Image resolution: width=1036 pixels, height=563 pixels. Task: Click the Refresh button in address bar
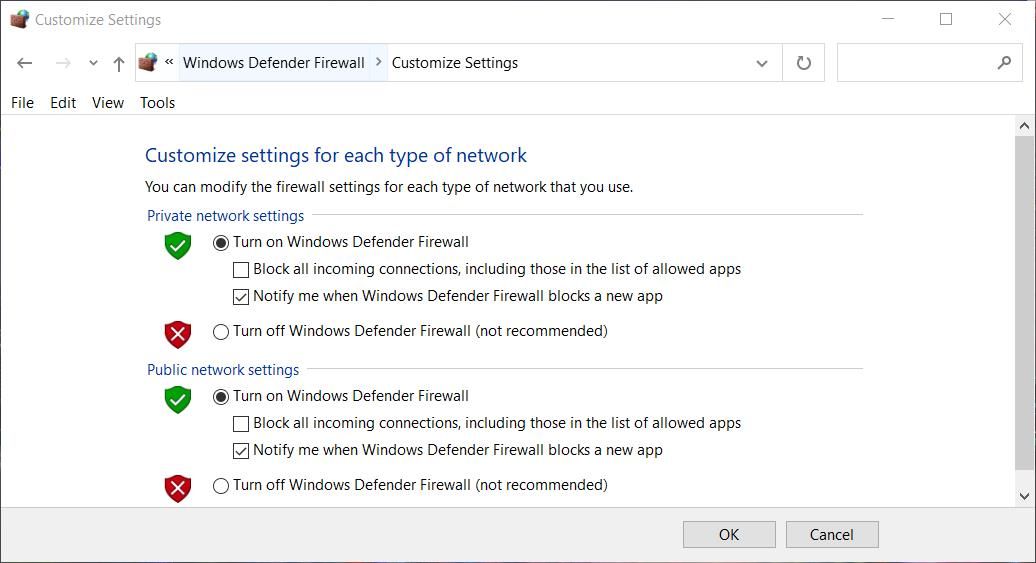(x=803, y=63)
